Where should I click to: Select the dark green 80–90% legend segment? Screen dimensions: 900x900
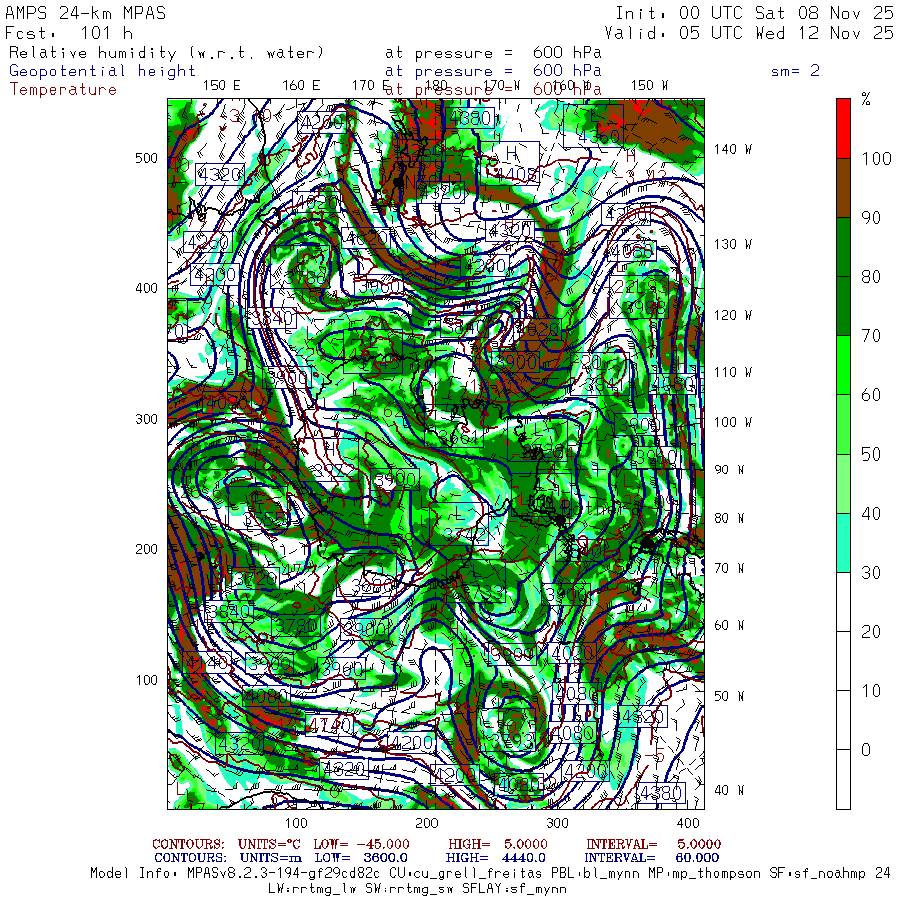click(843, 247)
